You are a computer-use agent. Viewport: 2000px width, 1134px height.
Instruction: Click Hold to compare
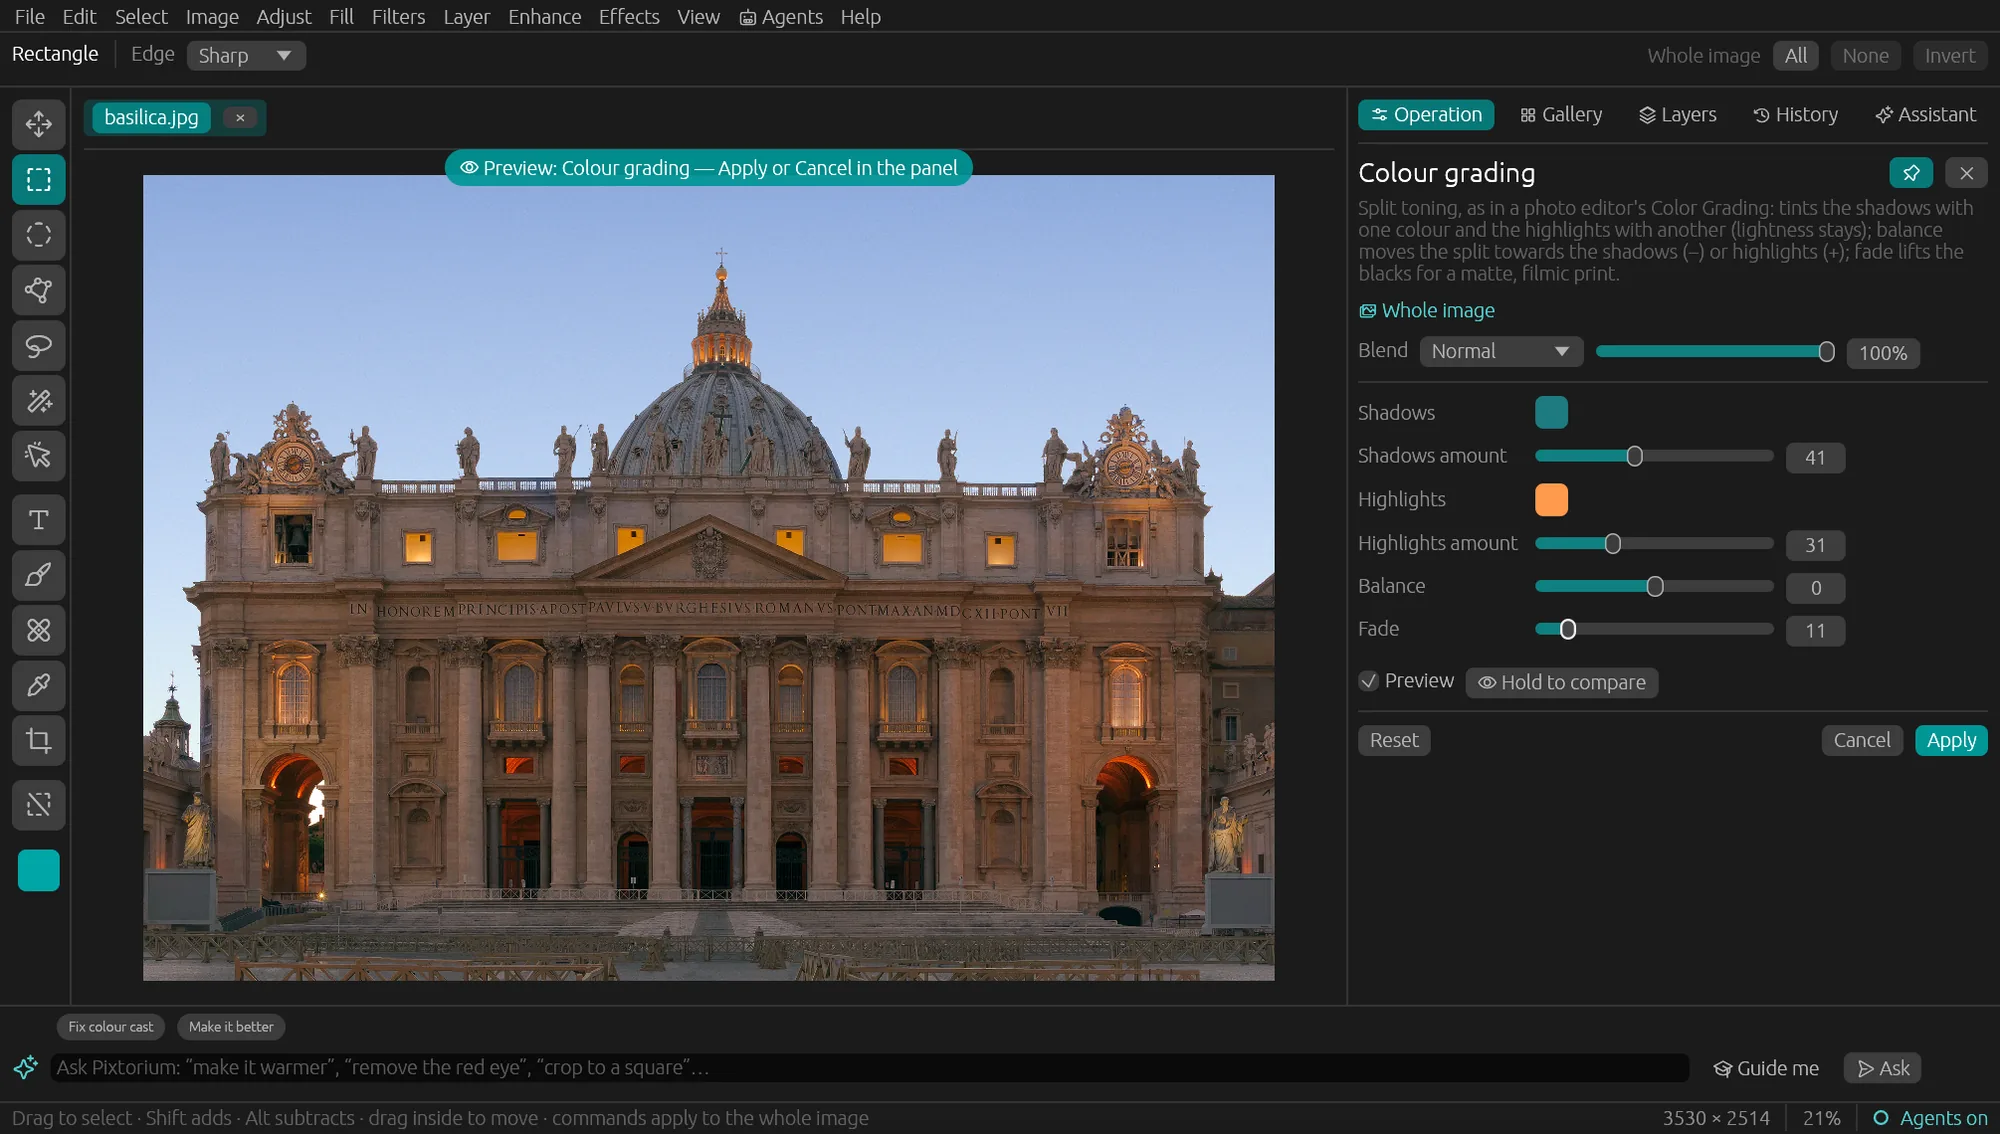(1561, 682)
